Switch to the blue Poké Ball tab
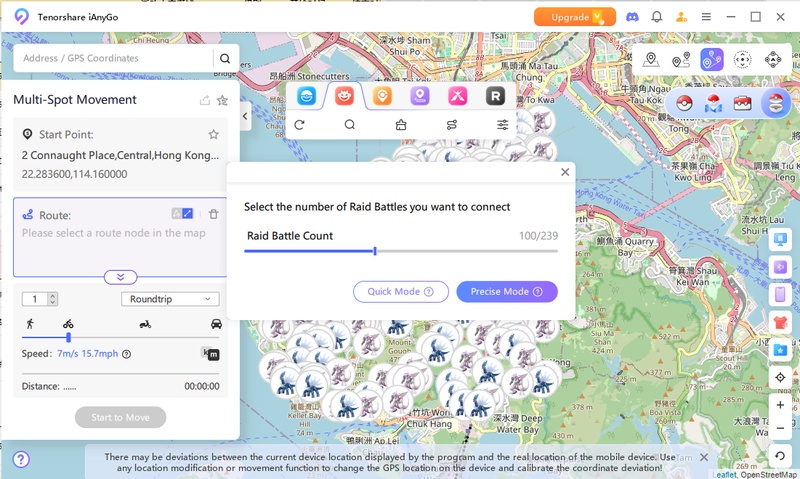800x479 pixels. click(307, 96)
